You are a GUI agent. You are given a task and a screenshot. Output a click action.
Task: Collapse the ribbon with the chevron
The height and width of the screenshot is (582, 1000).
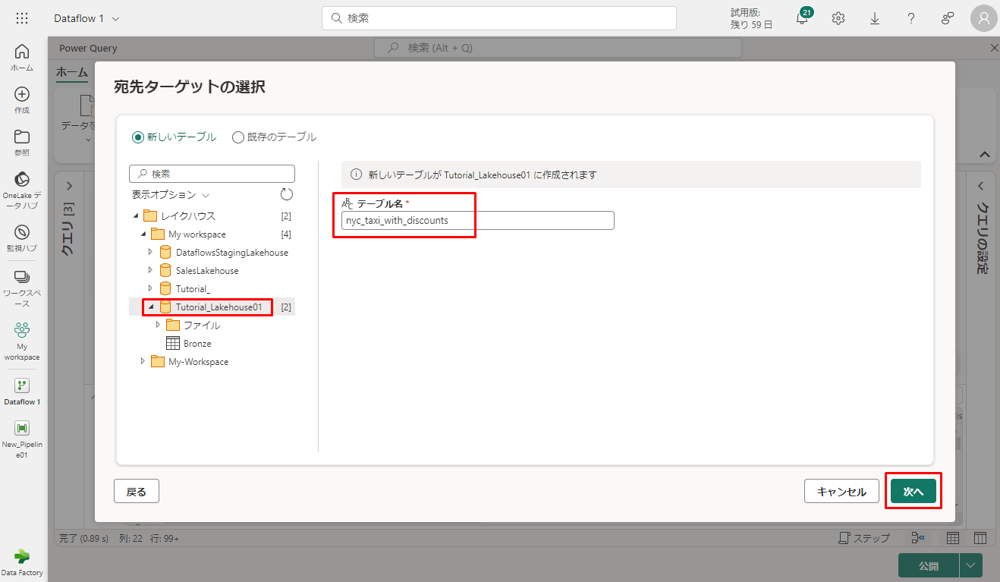click(x=985, y=154)
